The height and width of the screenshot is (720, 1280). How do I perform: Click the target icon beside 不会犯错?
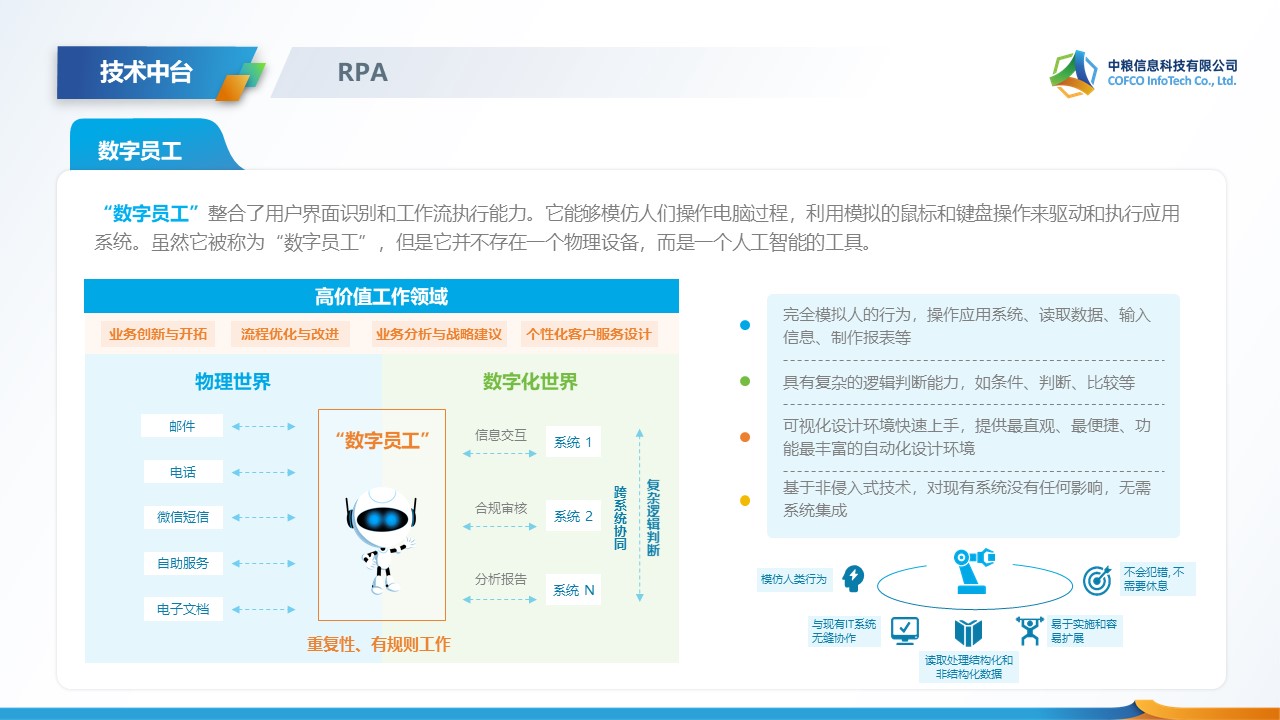pyautogui.click(x=1097, y=579)
